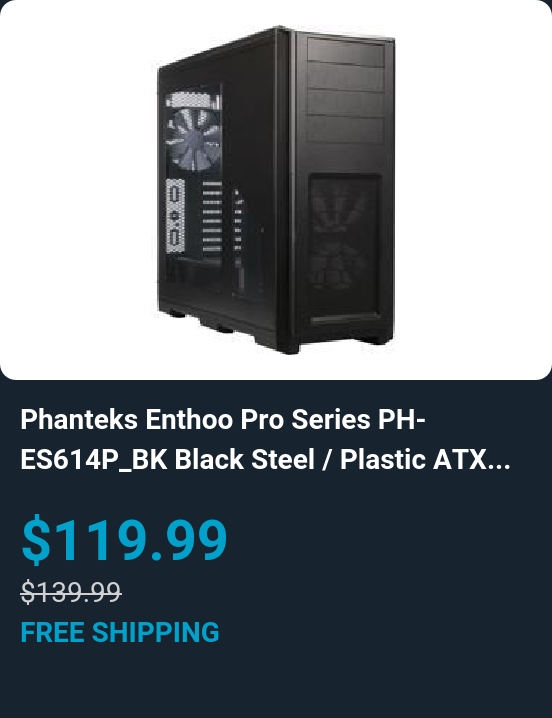Click the PCI expansion slot vents in photo
The width and height of the screenshot is (552, 718).
212,217
